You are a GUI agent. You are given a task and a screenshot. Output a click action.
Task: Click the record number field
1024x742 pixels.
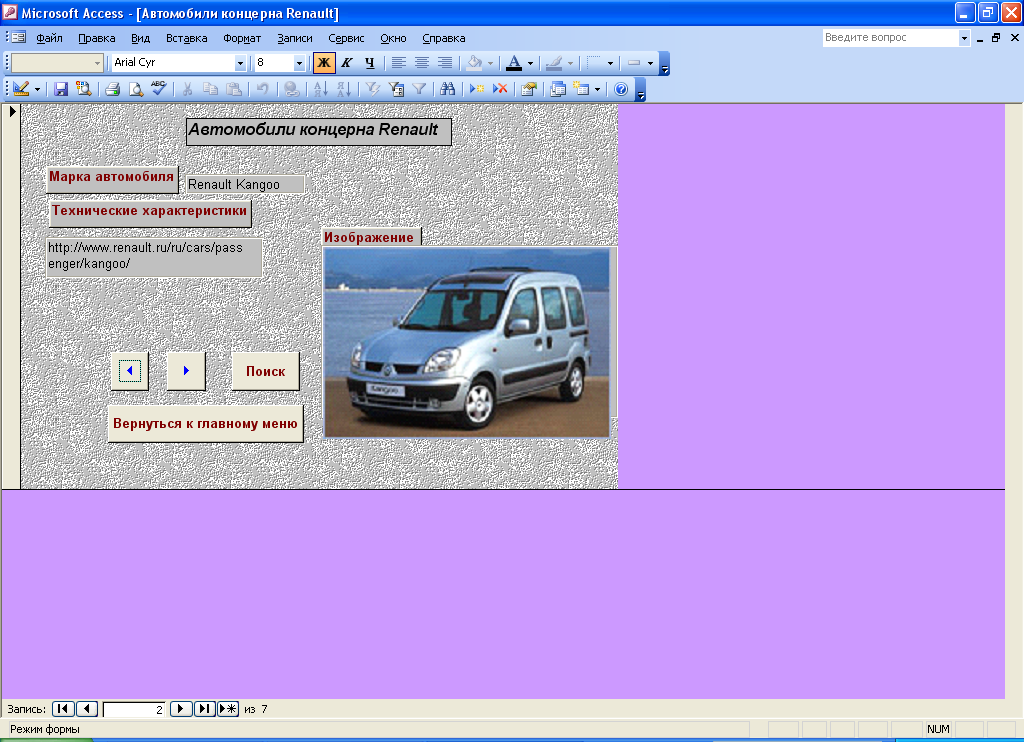(x=134, y=709)
